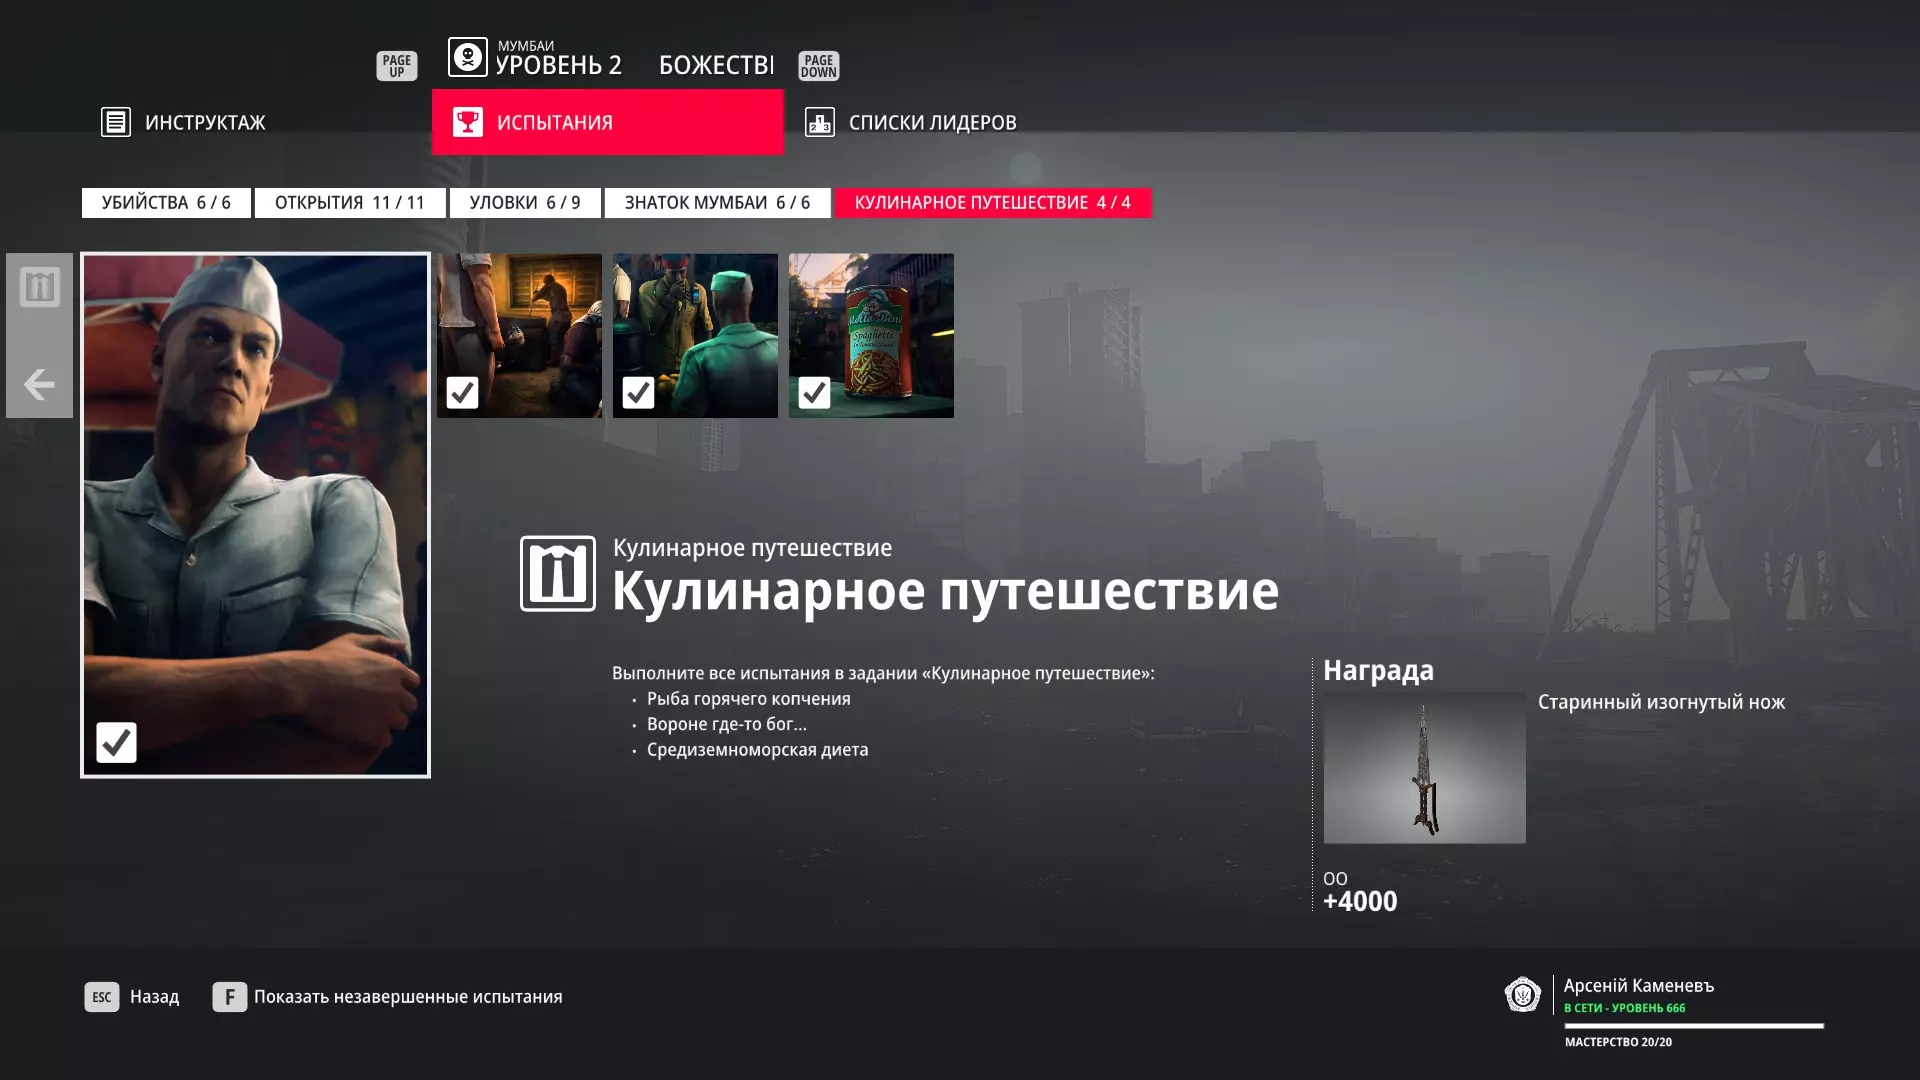Click the player profile emblem icon
This screenshot has width=1920, height=1080.
pyautogui.click(x=1522, y=994)
